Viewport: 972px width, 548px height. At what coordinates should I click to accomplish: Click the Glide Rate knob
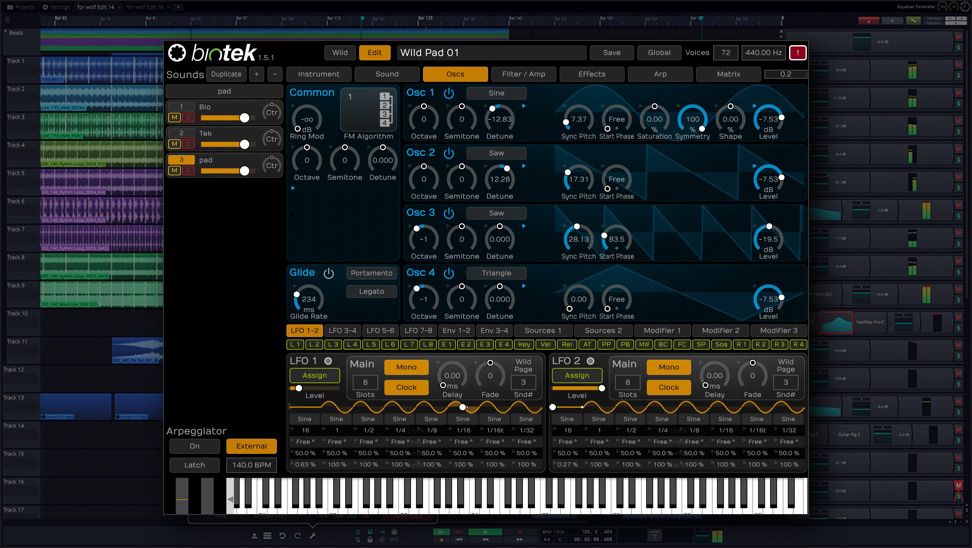coord(308,299)
